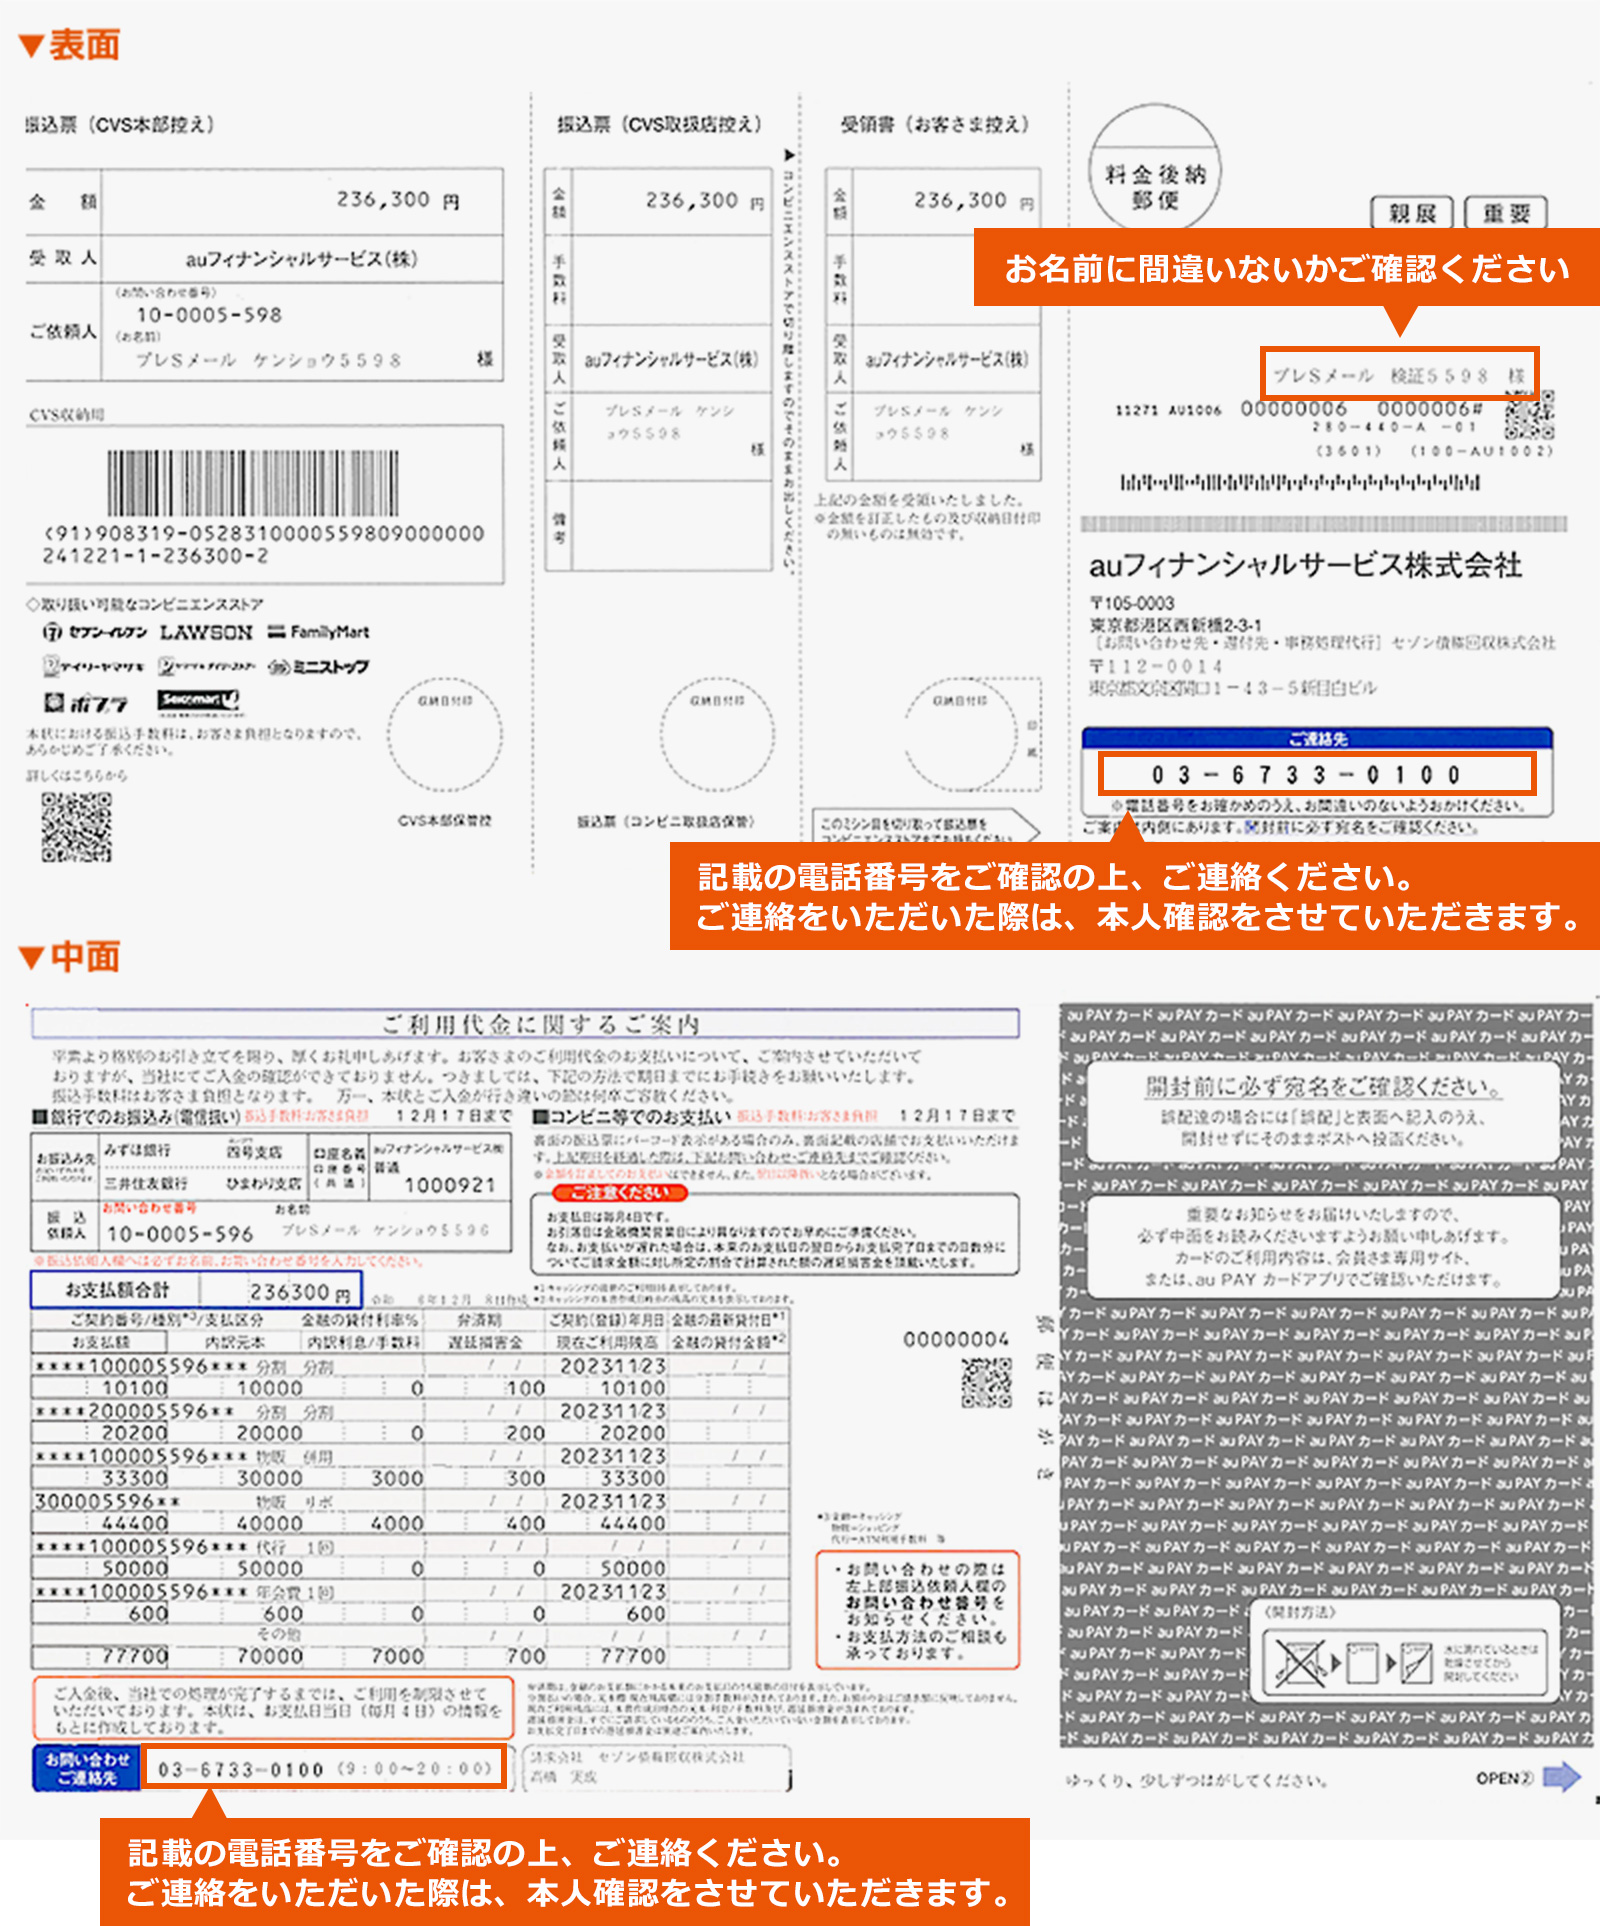This screenshot has width=1600, height=1926.
Task: Click the crossed-out envelope icon in 開封方法
Action: pos(1300,1664)
